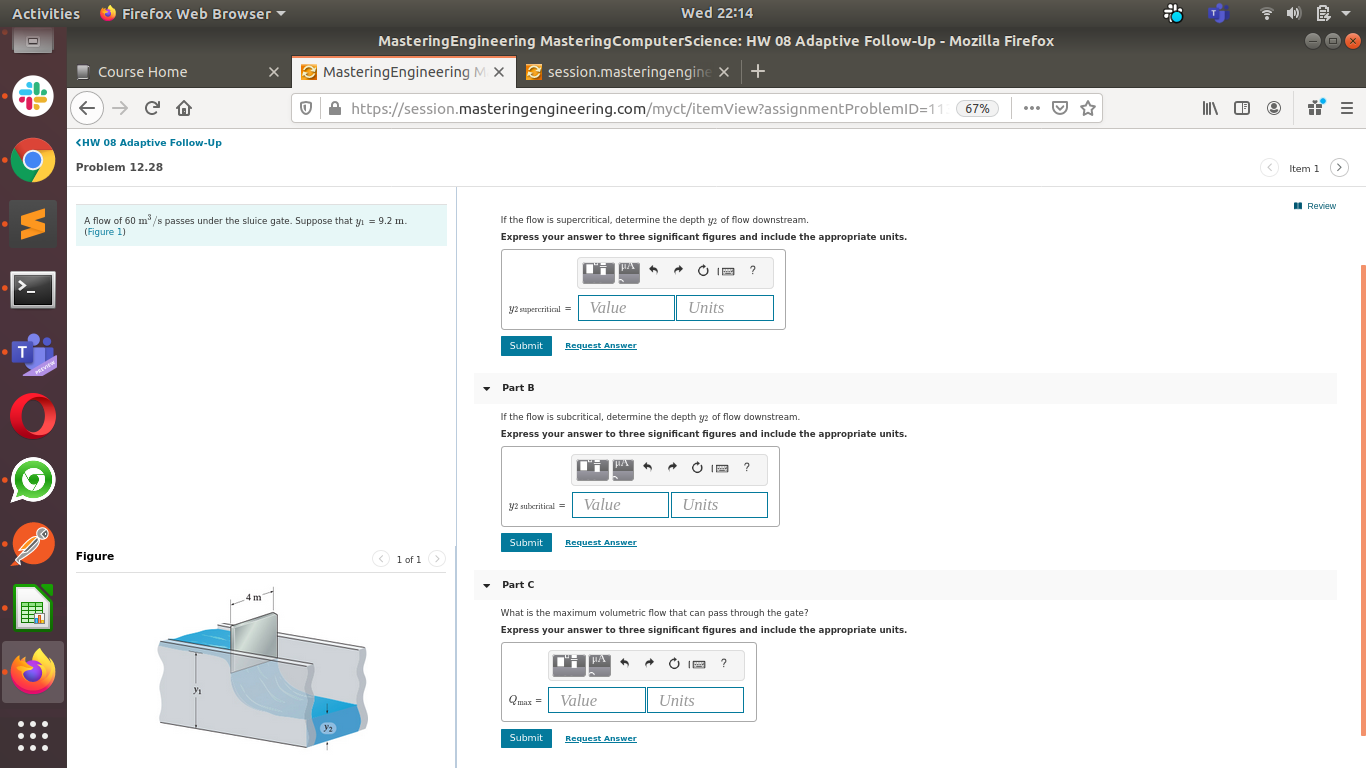Open the units (μA) symbol menu in Part B
The width and height of the screenshot is (1366, 768).
(621, 469)
